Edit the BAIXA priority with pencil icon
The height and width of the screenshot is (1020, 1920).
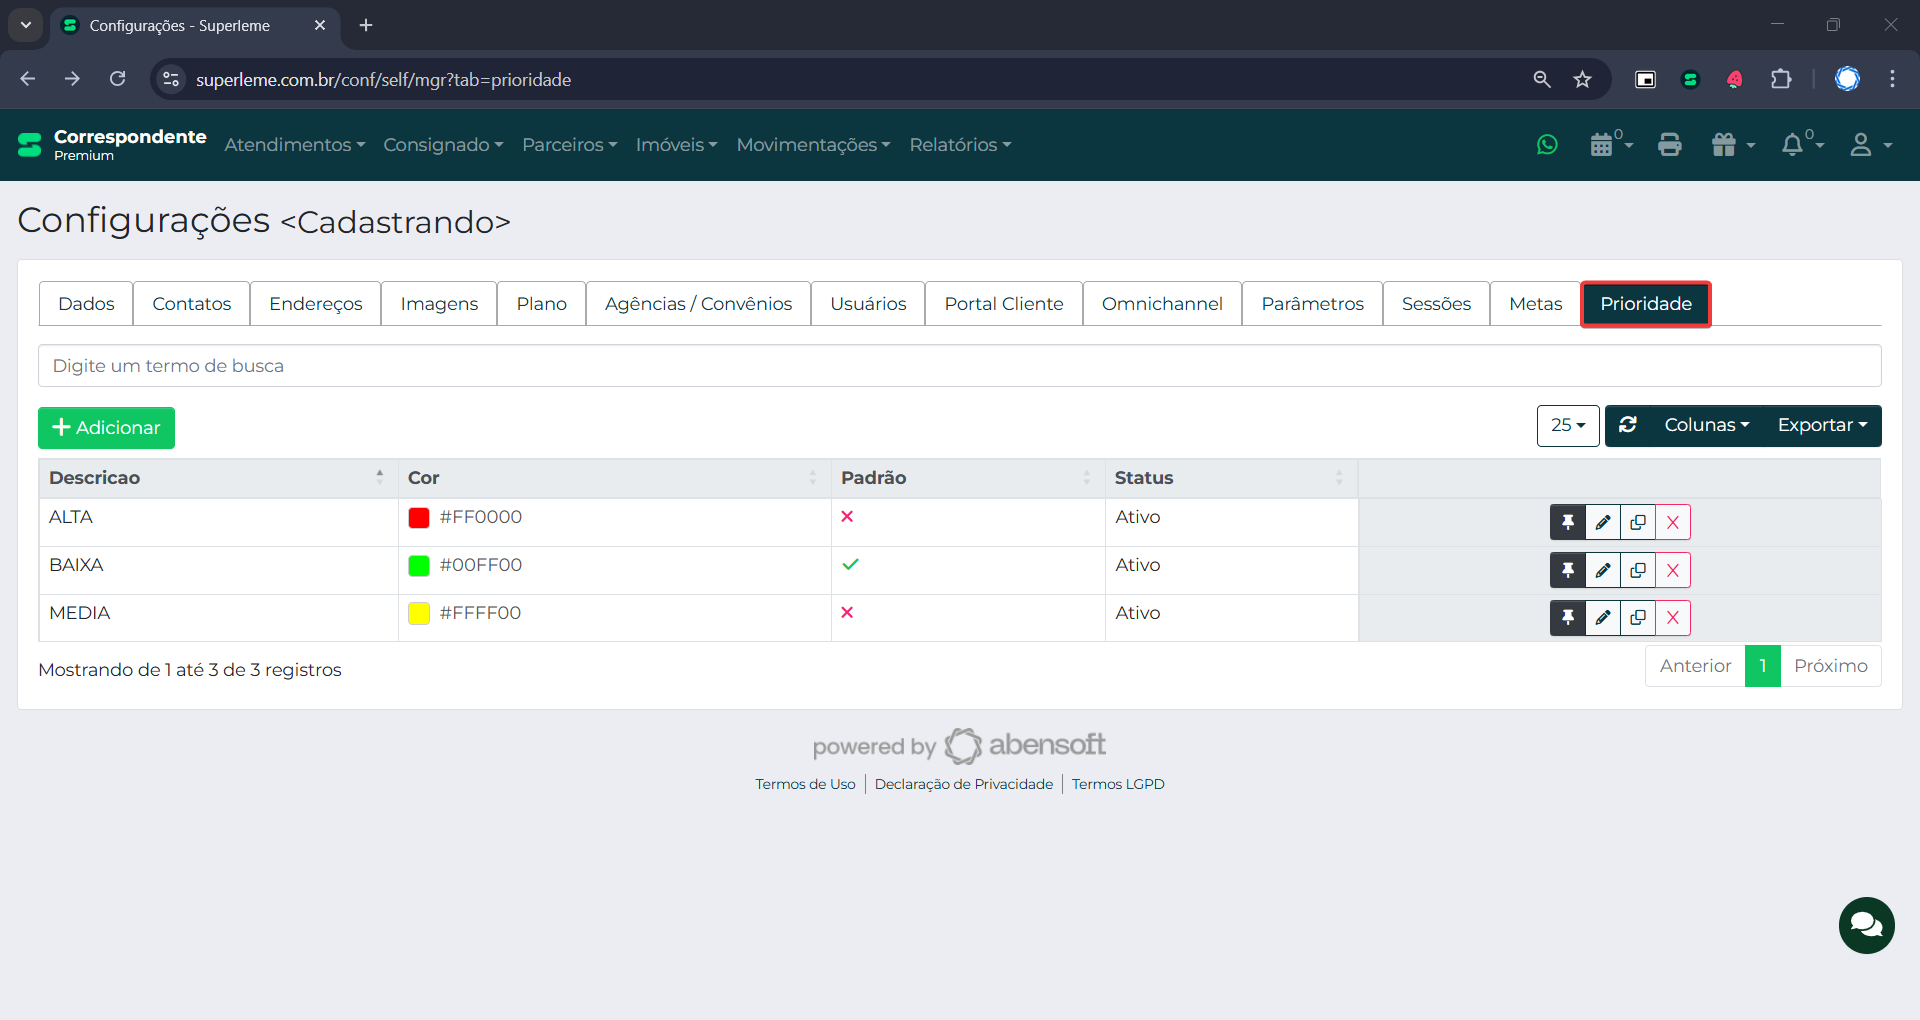coord(1602,570)
